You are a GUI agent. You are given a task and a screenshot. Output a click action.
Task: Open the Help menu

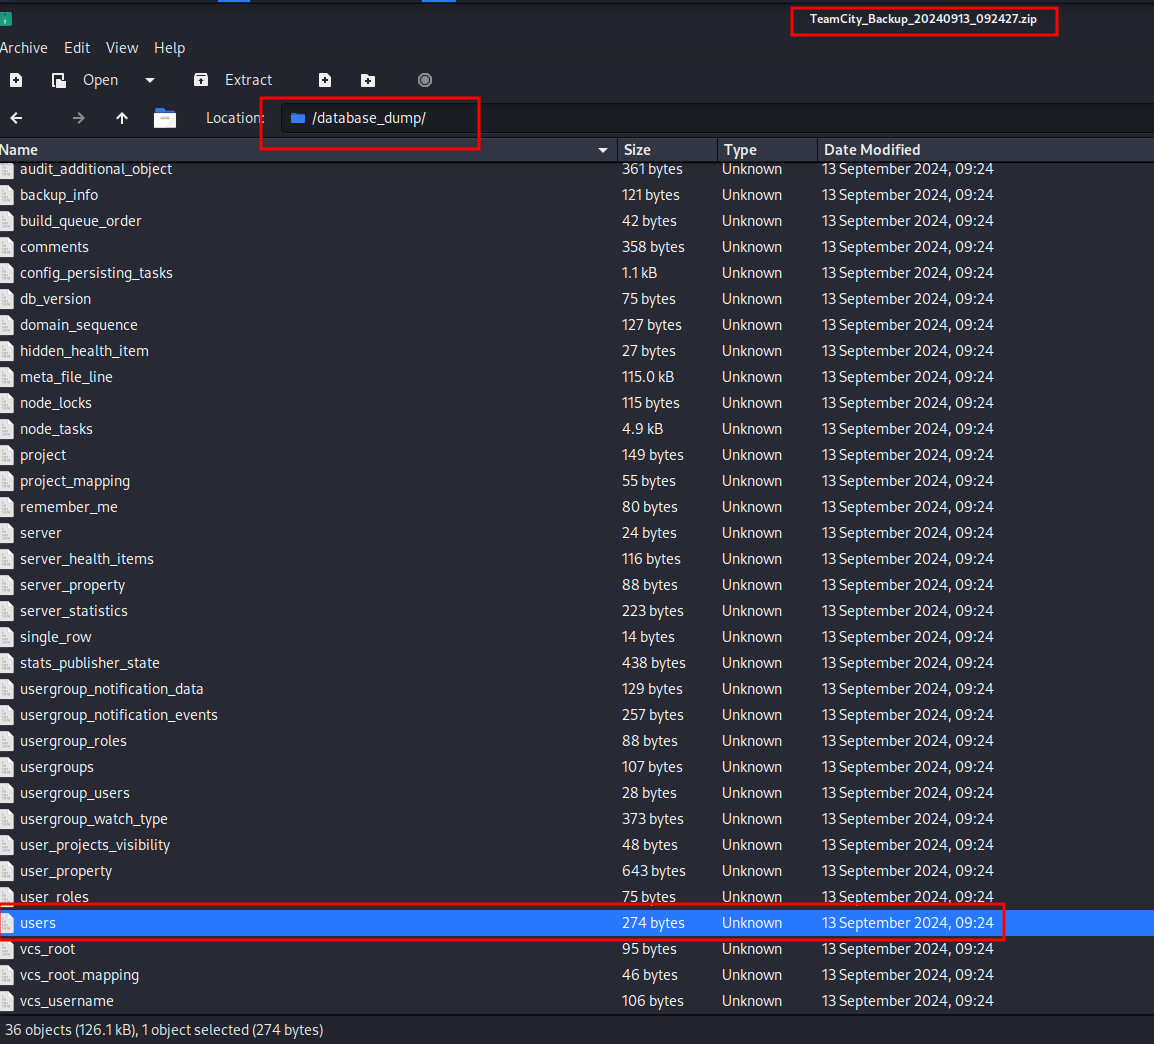point(169,48)
